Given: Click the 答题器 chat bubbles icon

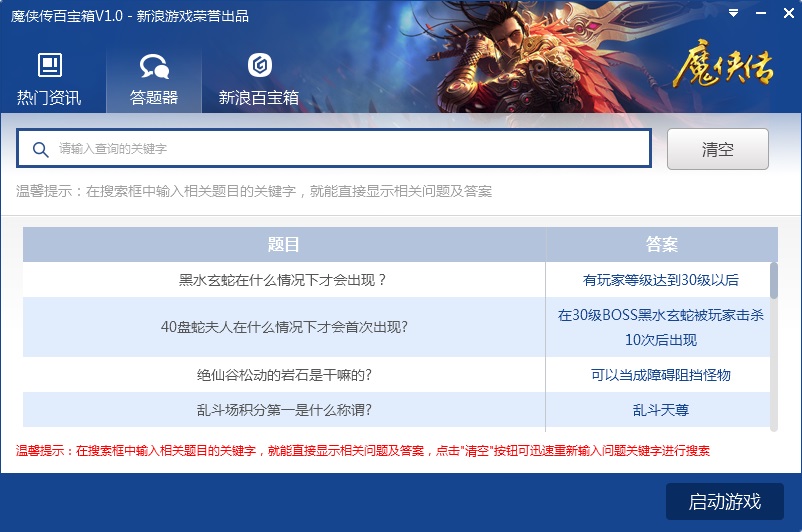Looking at the screenshot, I should [154, 66].
